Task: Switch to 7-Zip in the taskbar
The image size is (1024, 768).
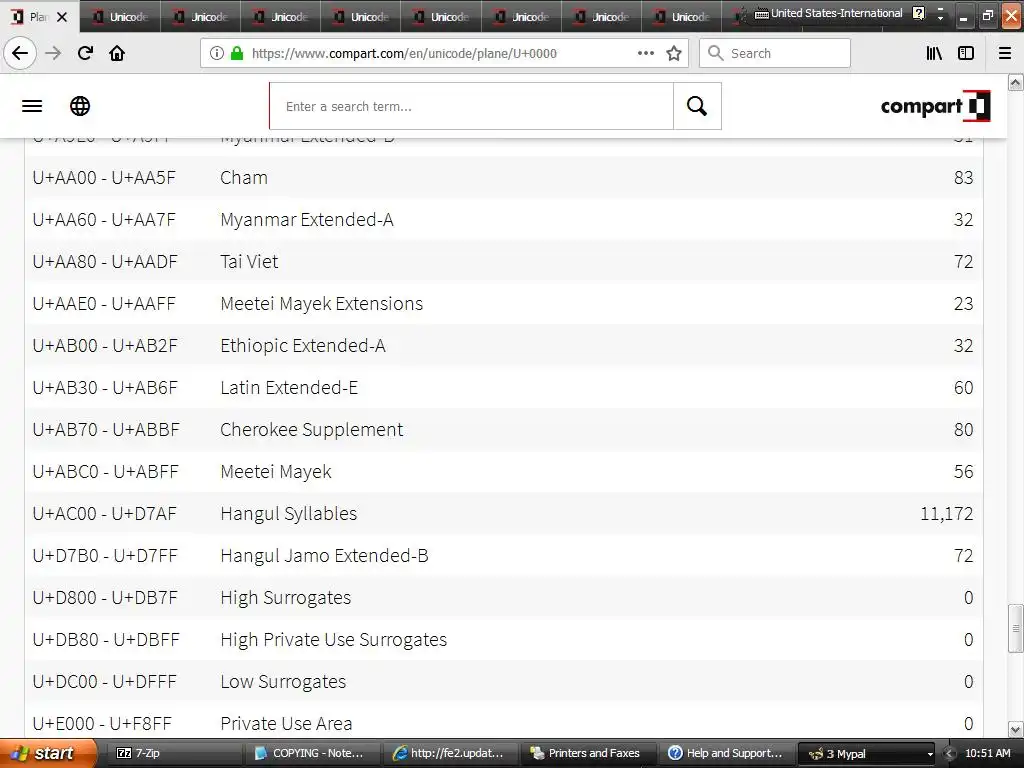Action: point(175,753)
